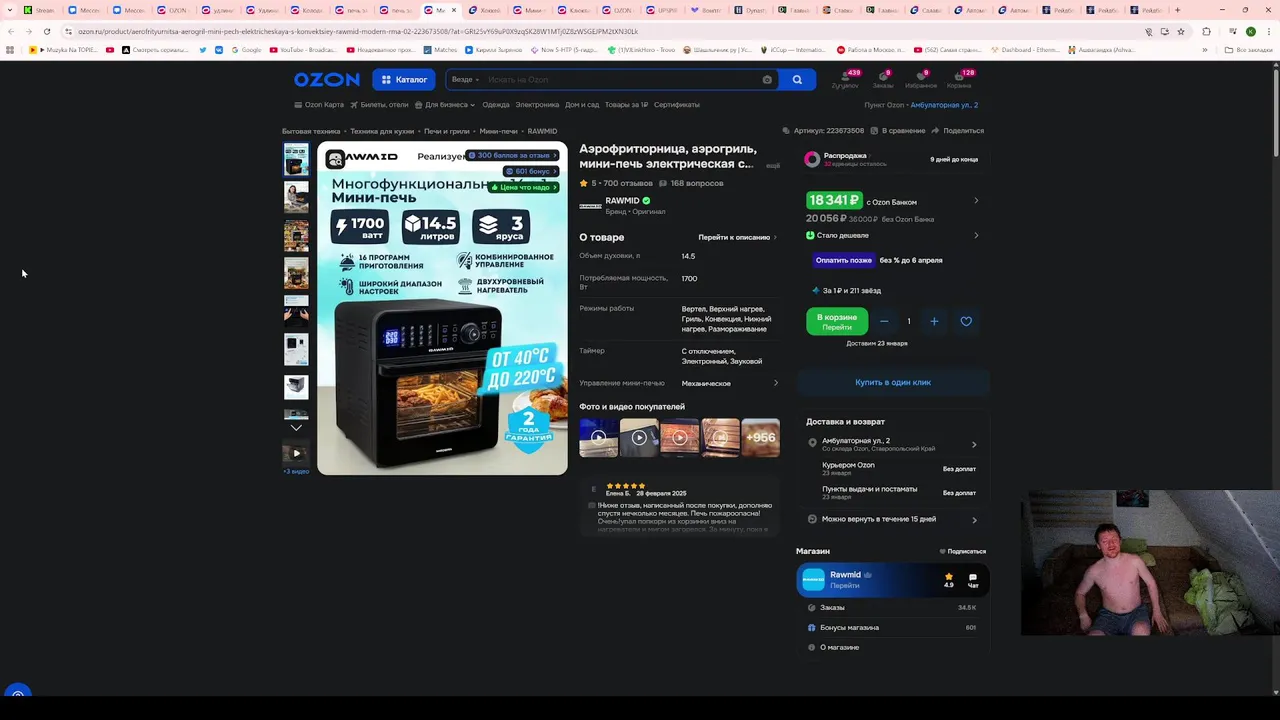Click the Каталог button
The width and height of the screenshot is (1280, 720).
pyautogui.click(x=404, y=80)
